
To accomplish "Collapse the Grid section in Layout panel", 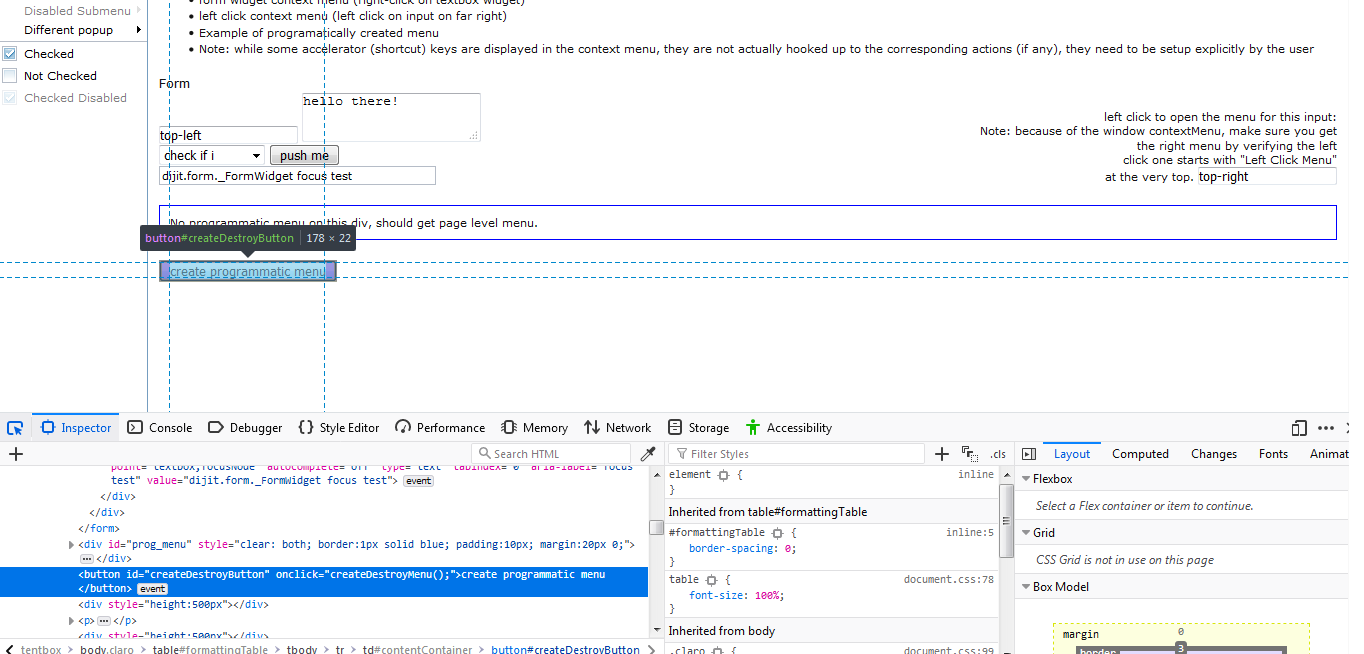I will (x=1028, y=532).
